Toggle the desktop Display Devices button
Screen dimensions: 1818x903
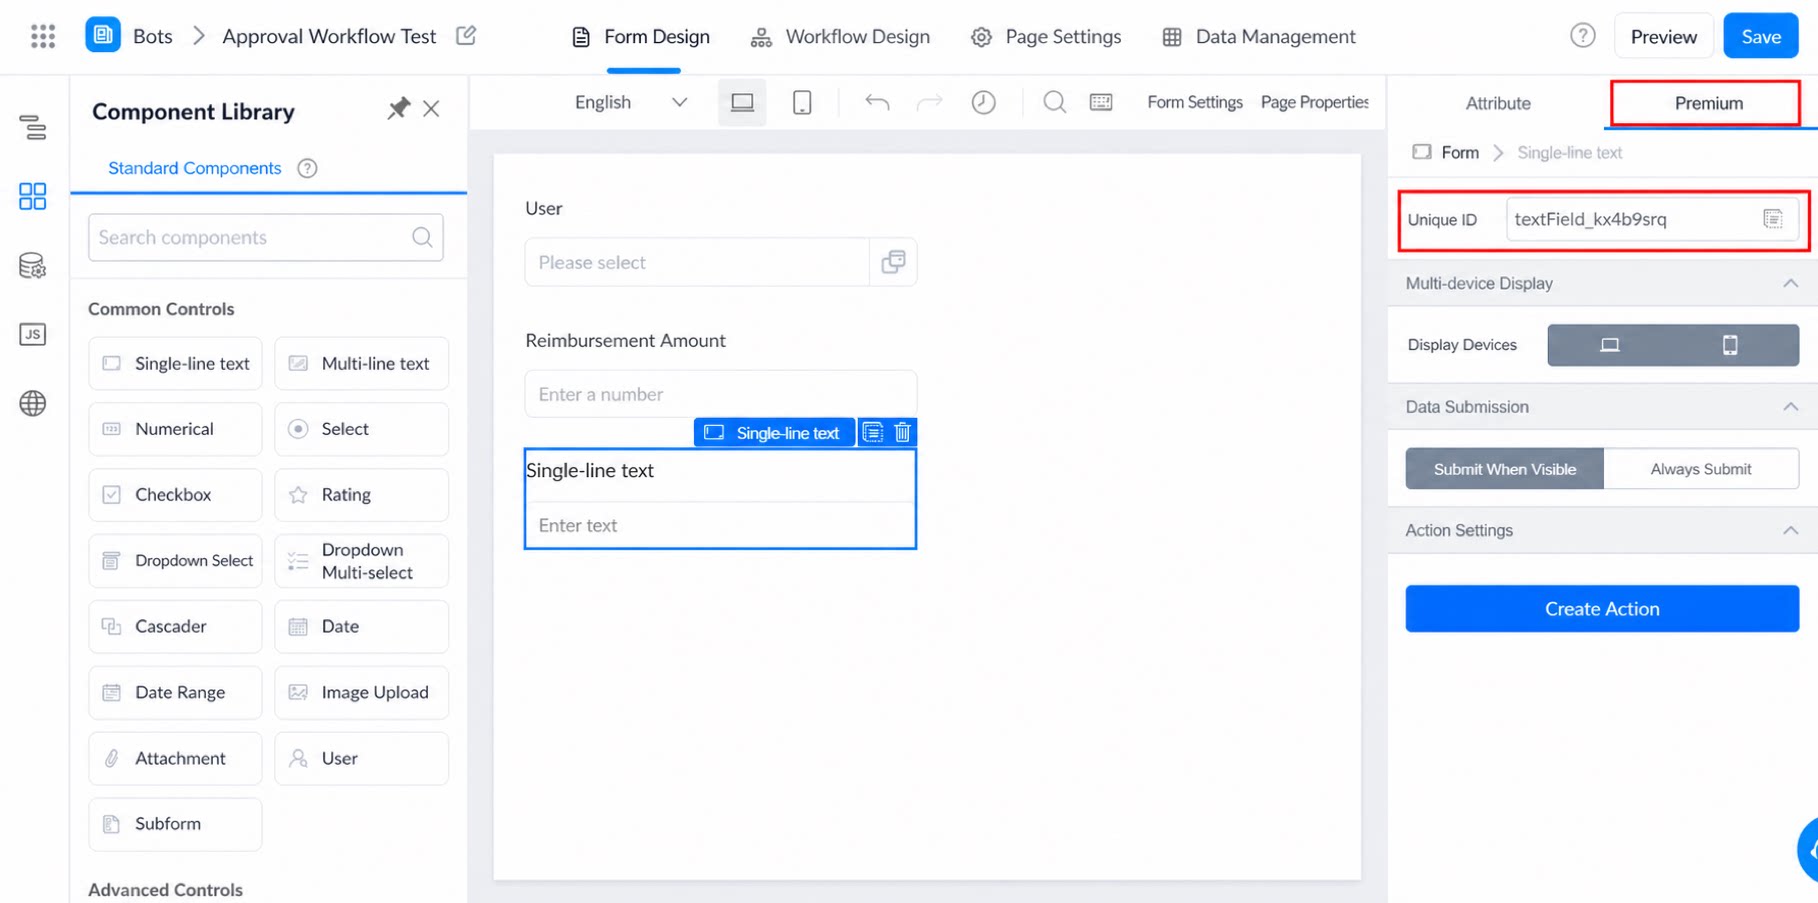(x=1609, y=345)
